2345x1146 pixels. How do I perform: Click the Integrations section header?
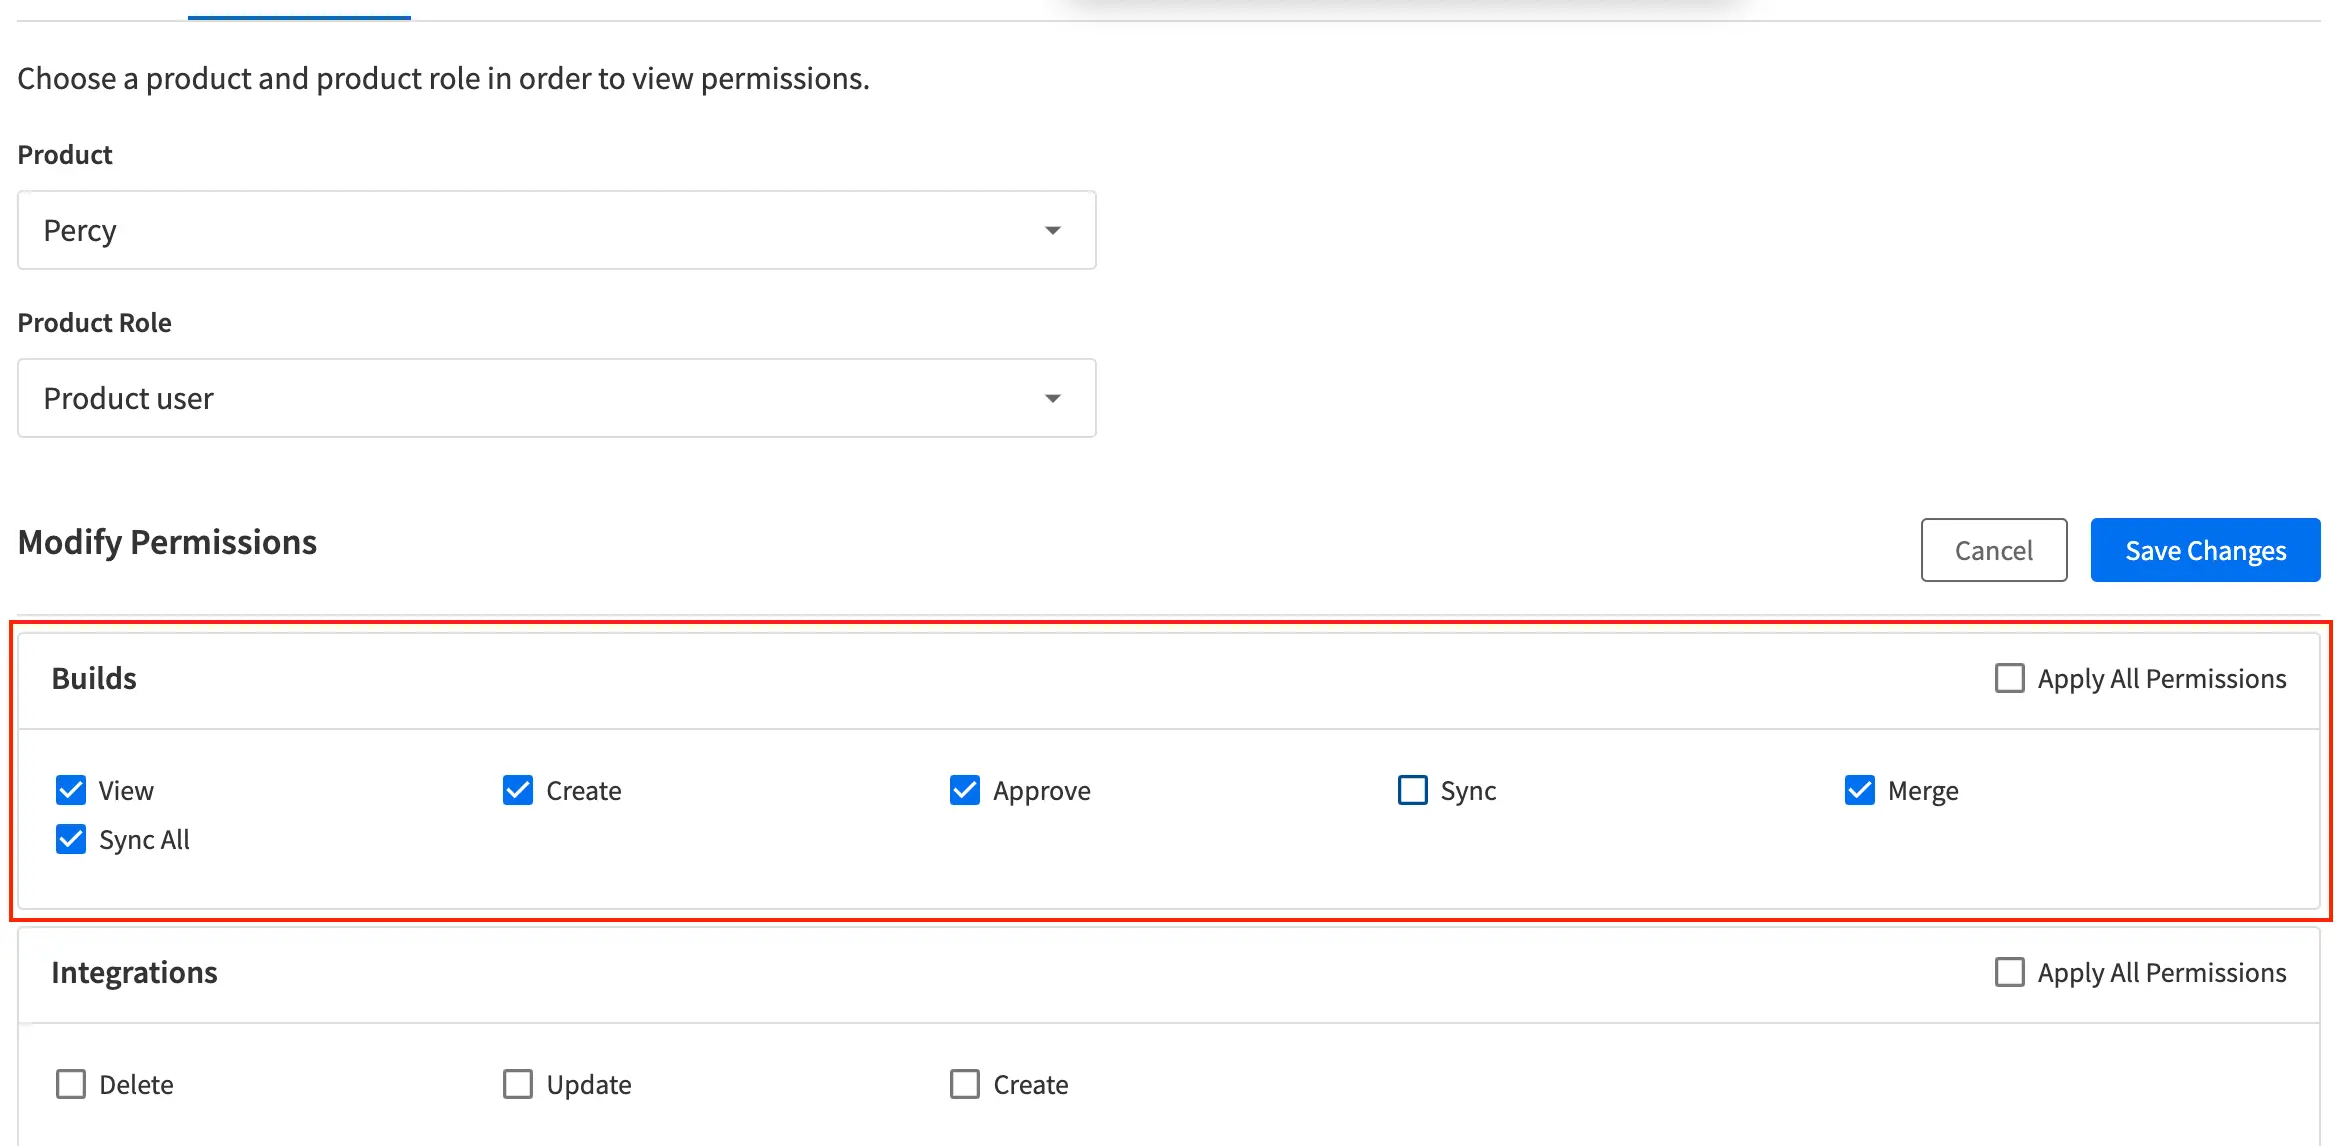pyautogui.click(x=134, y=972)
